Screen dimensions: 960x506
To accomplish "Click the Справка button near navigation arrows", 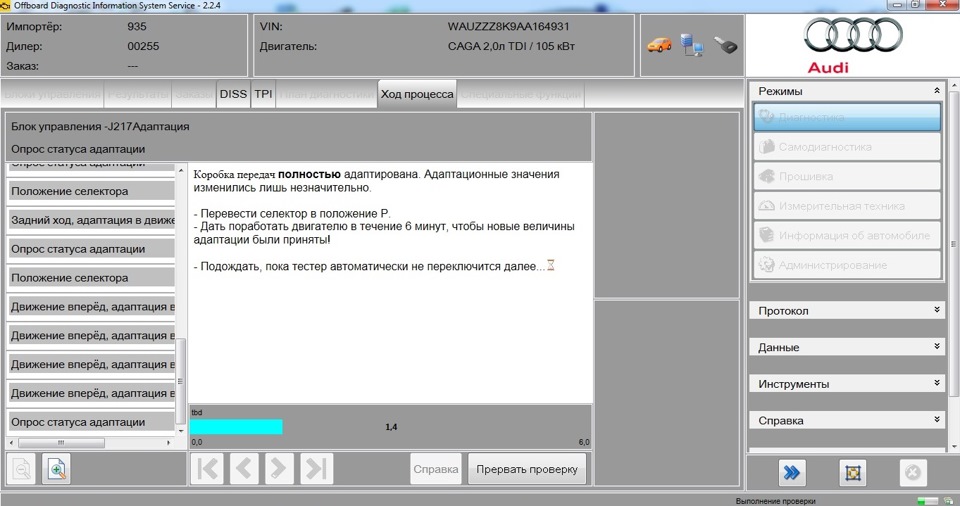I will coord(435,469).
